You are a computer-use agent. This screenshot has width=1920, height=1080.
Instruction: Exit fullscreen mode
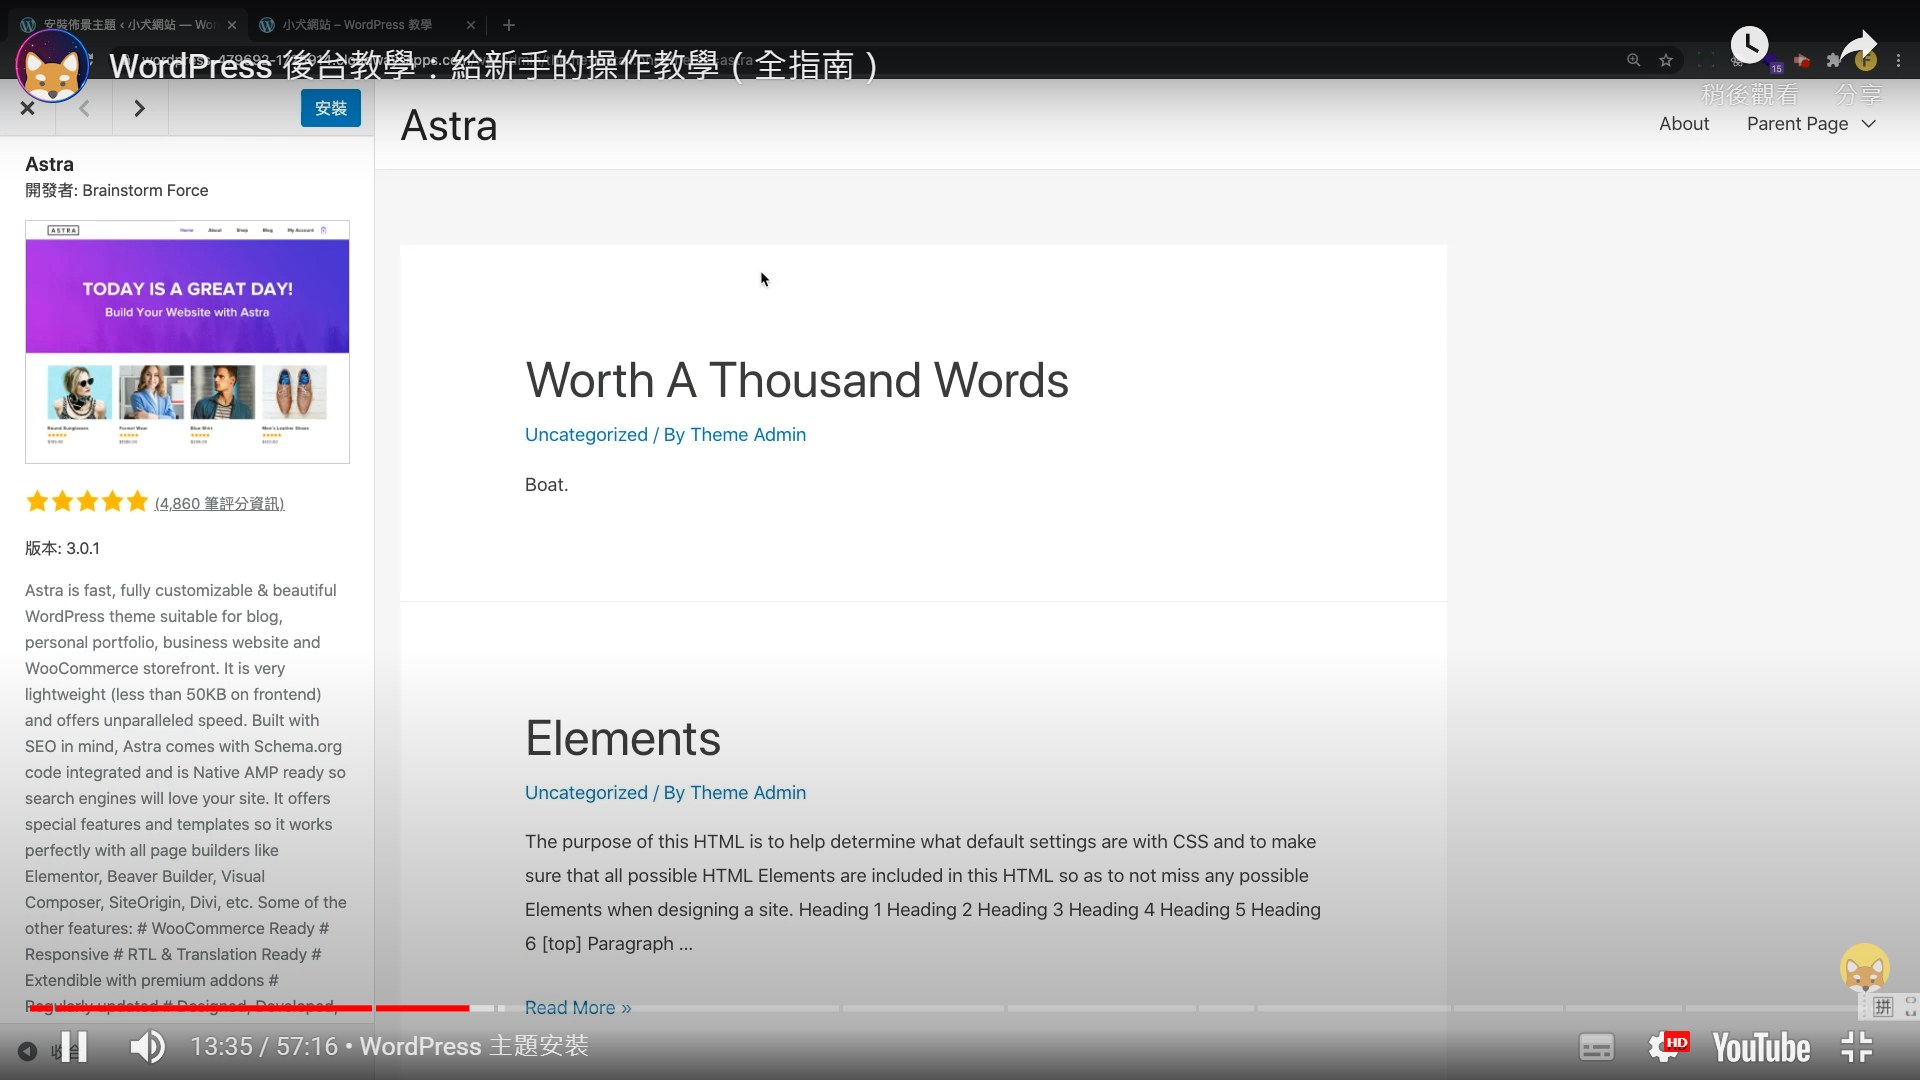click(1857, 1047)
